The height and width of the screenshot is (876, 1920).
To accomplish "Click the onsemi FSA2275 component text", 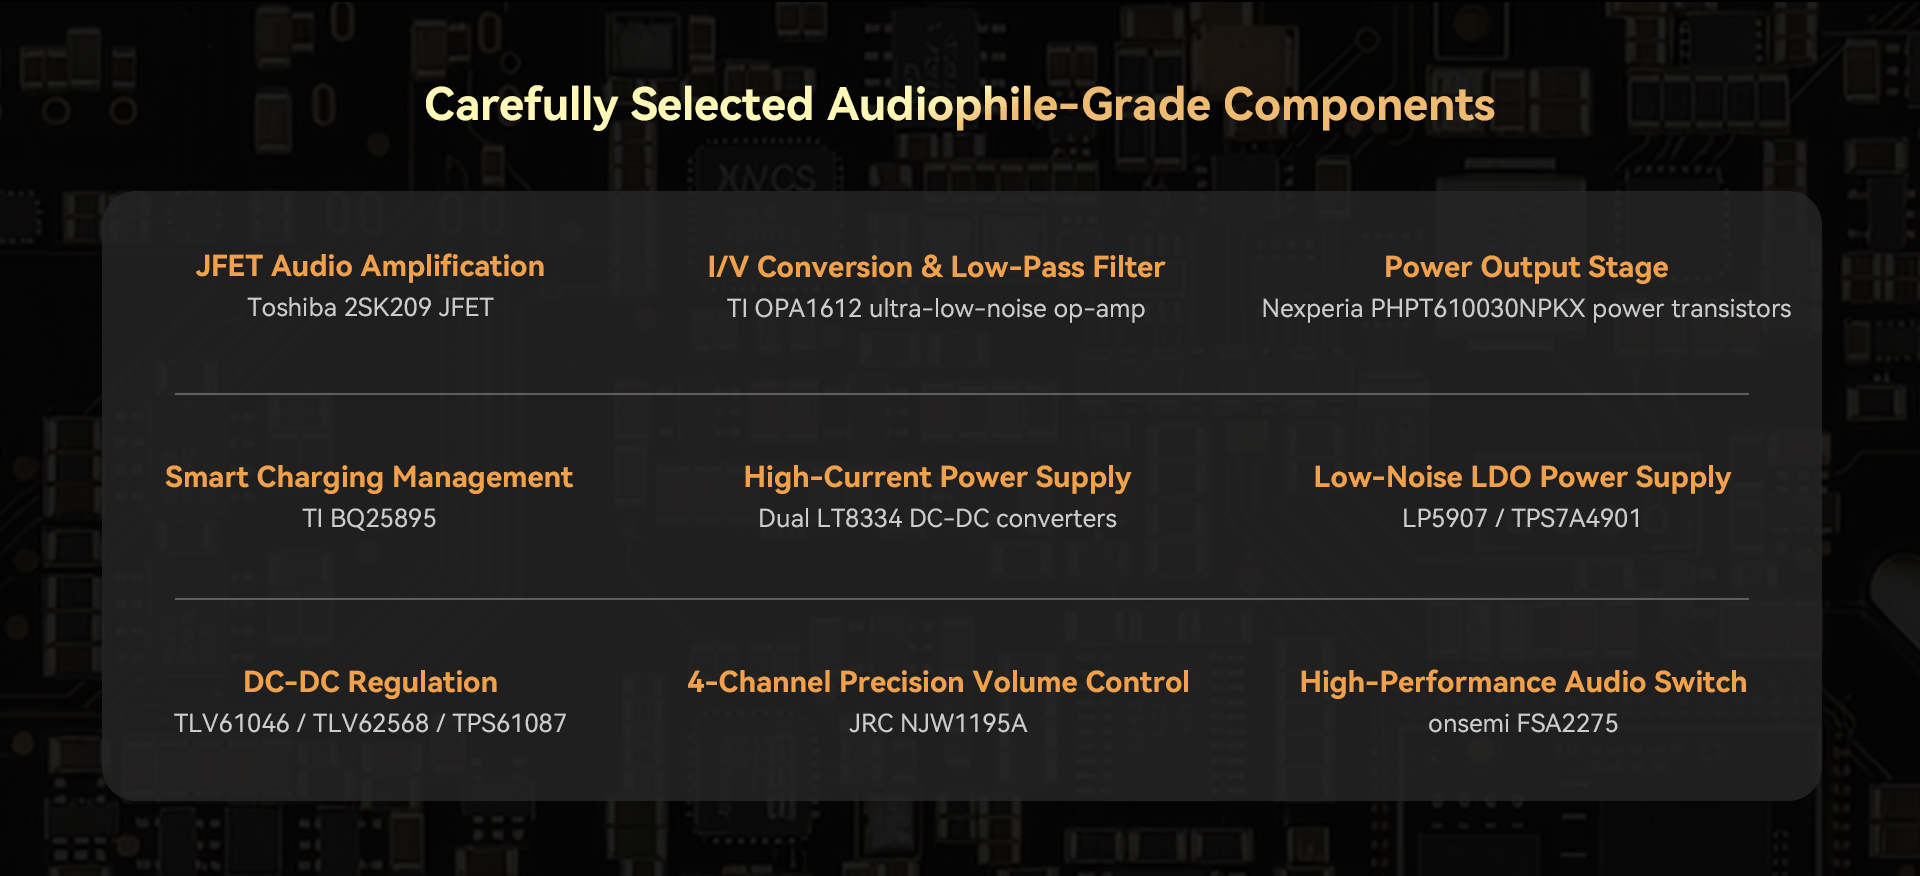I will (1523, 723).
